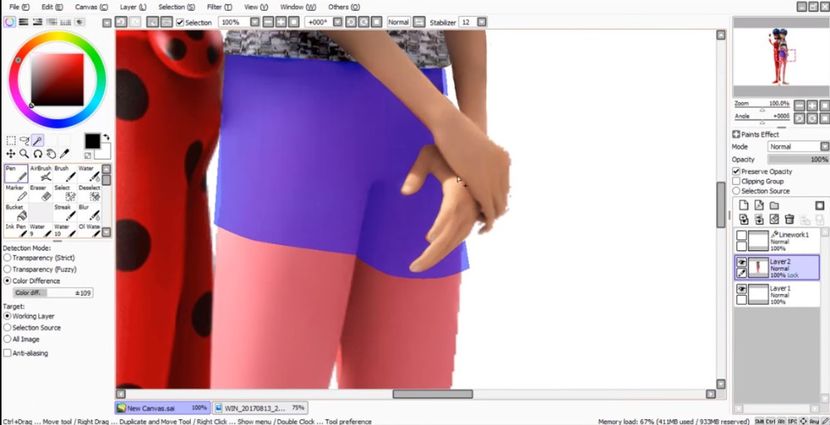Switch to the New Canvas.sai tab
The image size is (830, 425).
[163, 408]
